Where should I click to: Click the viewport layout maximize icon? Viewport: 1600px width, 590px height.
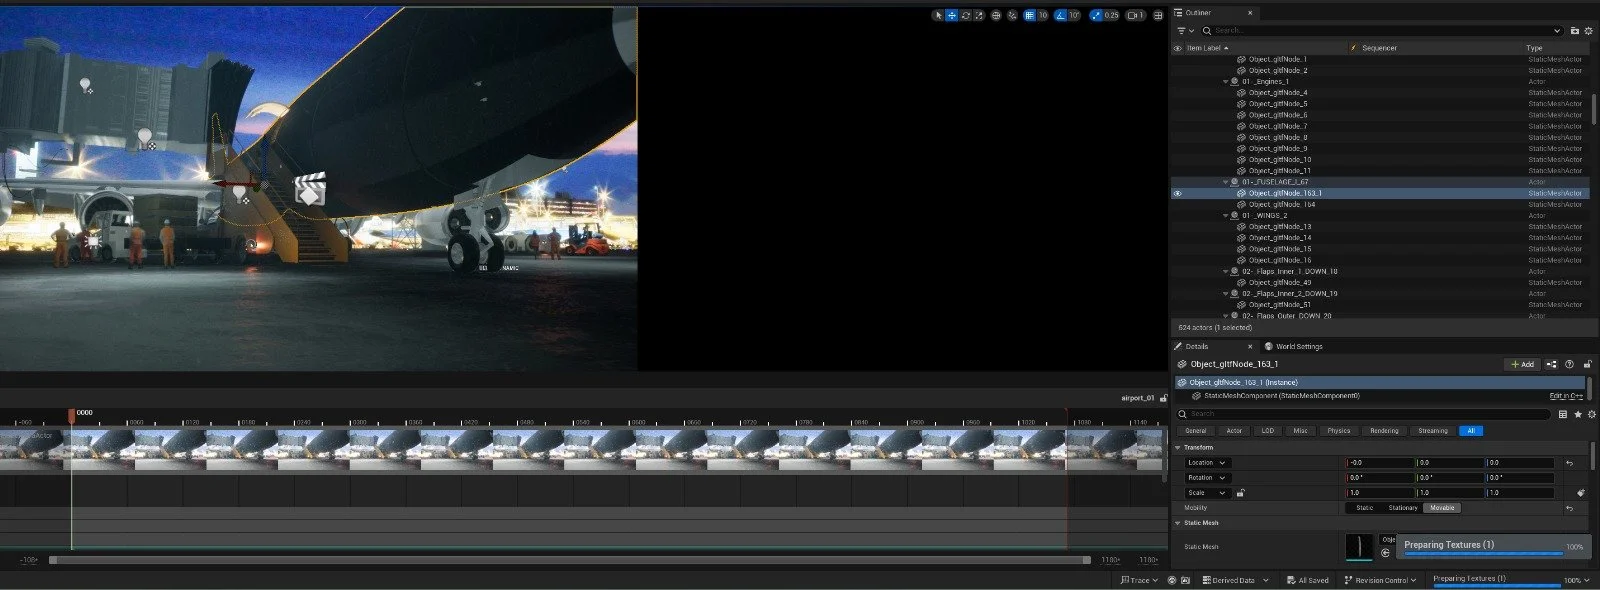[1158, 15]
